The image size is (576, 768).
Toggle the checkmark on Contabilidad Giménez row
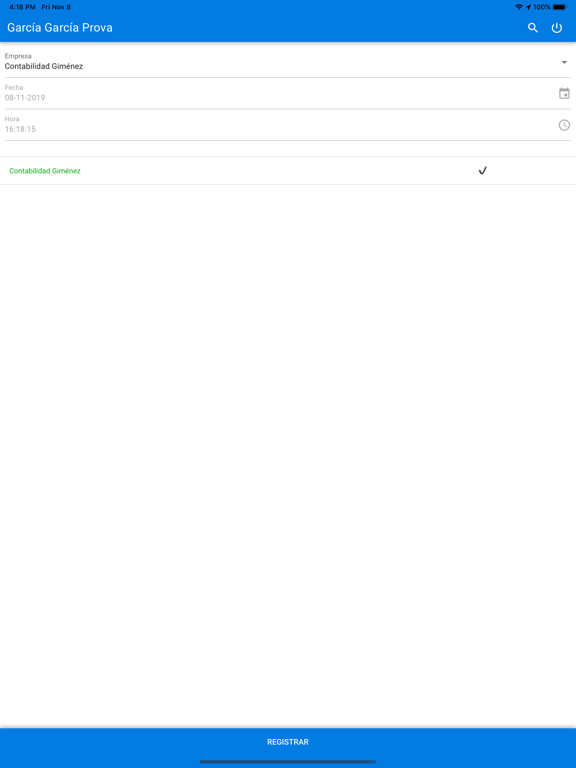[x=482, y=170]
